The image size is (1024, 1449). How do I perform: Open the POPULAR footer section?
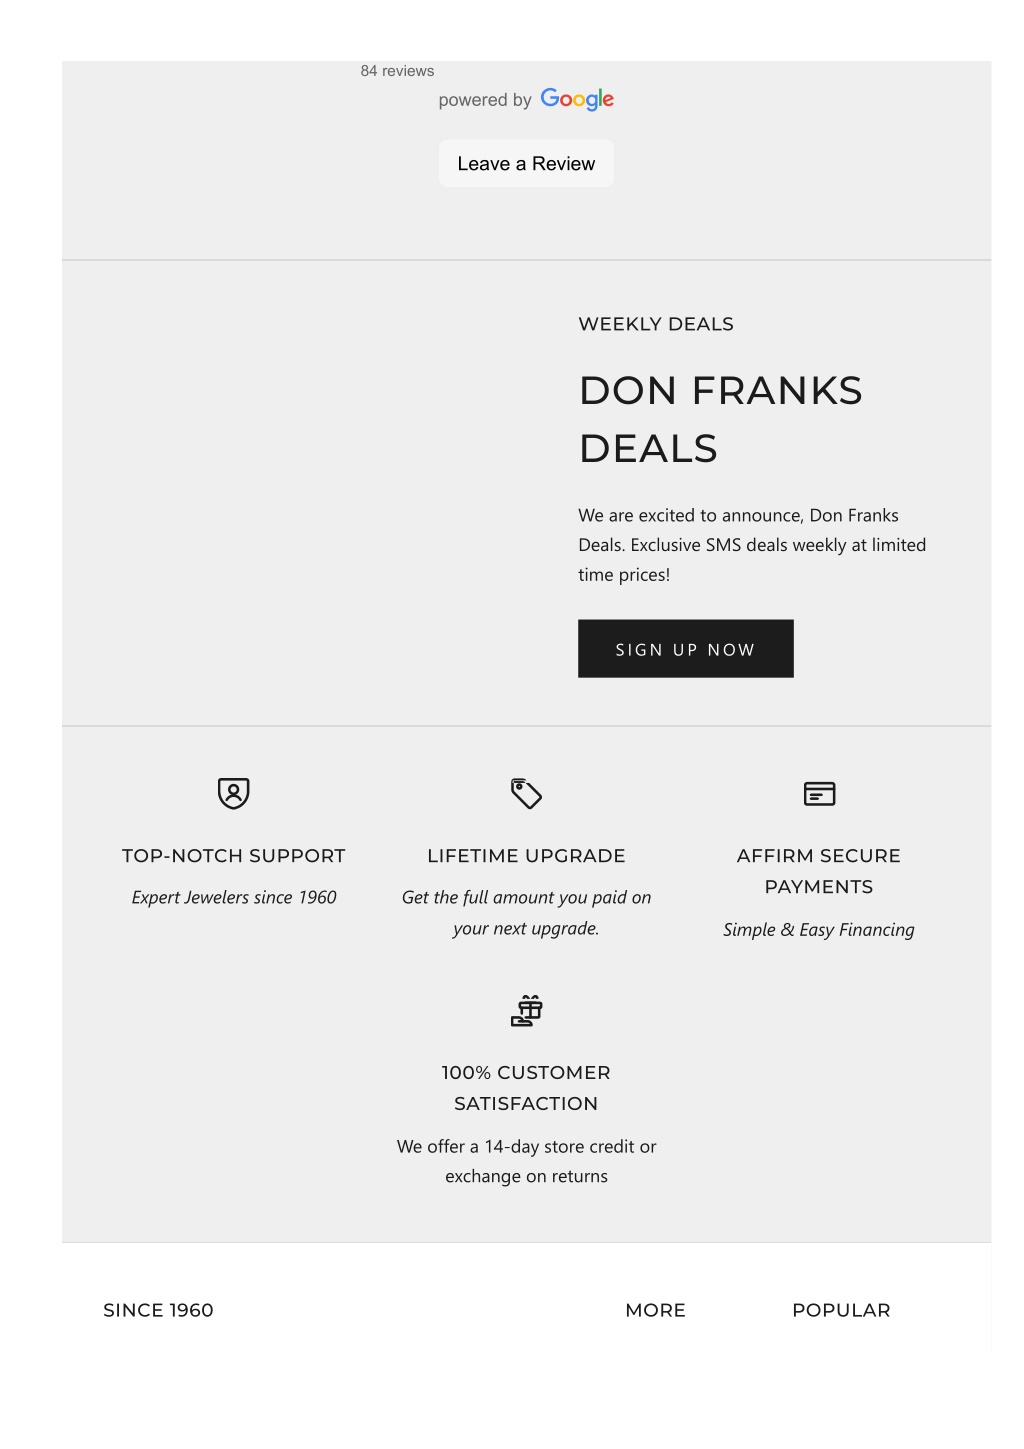(841, 1310)
